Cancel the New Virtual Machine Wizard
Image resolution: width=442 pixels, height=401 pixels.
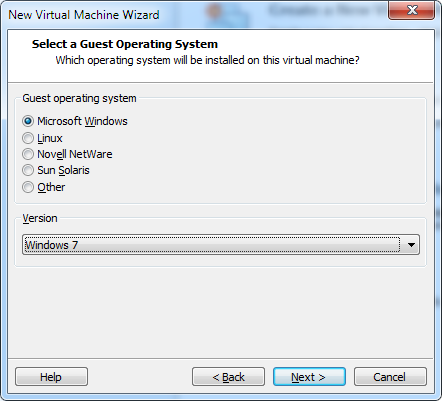coord(390,377)
